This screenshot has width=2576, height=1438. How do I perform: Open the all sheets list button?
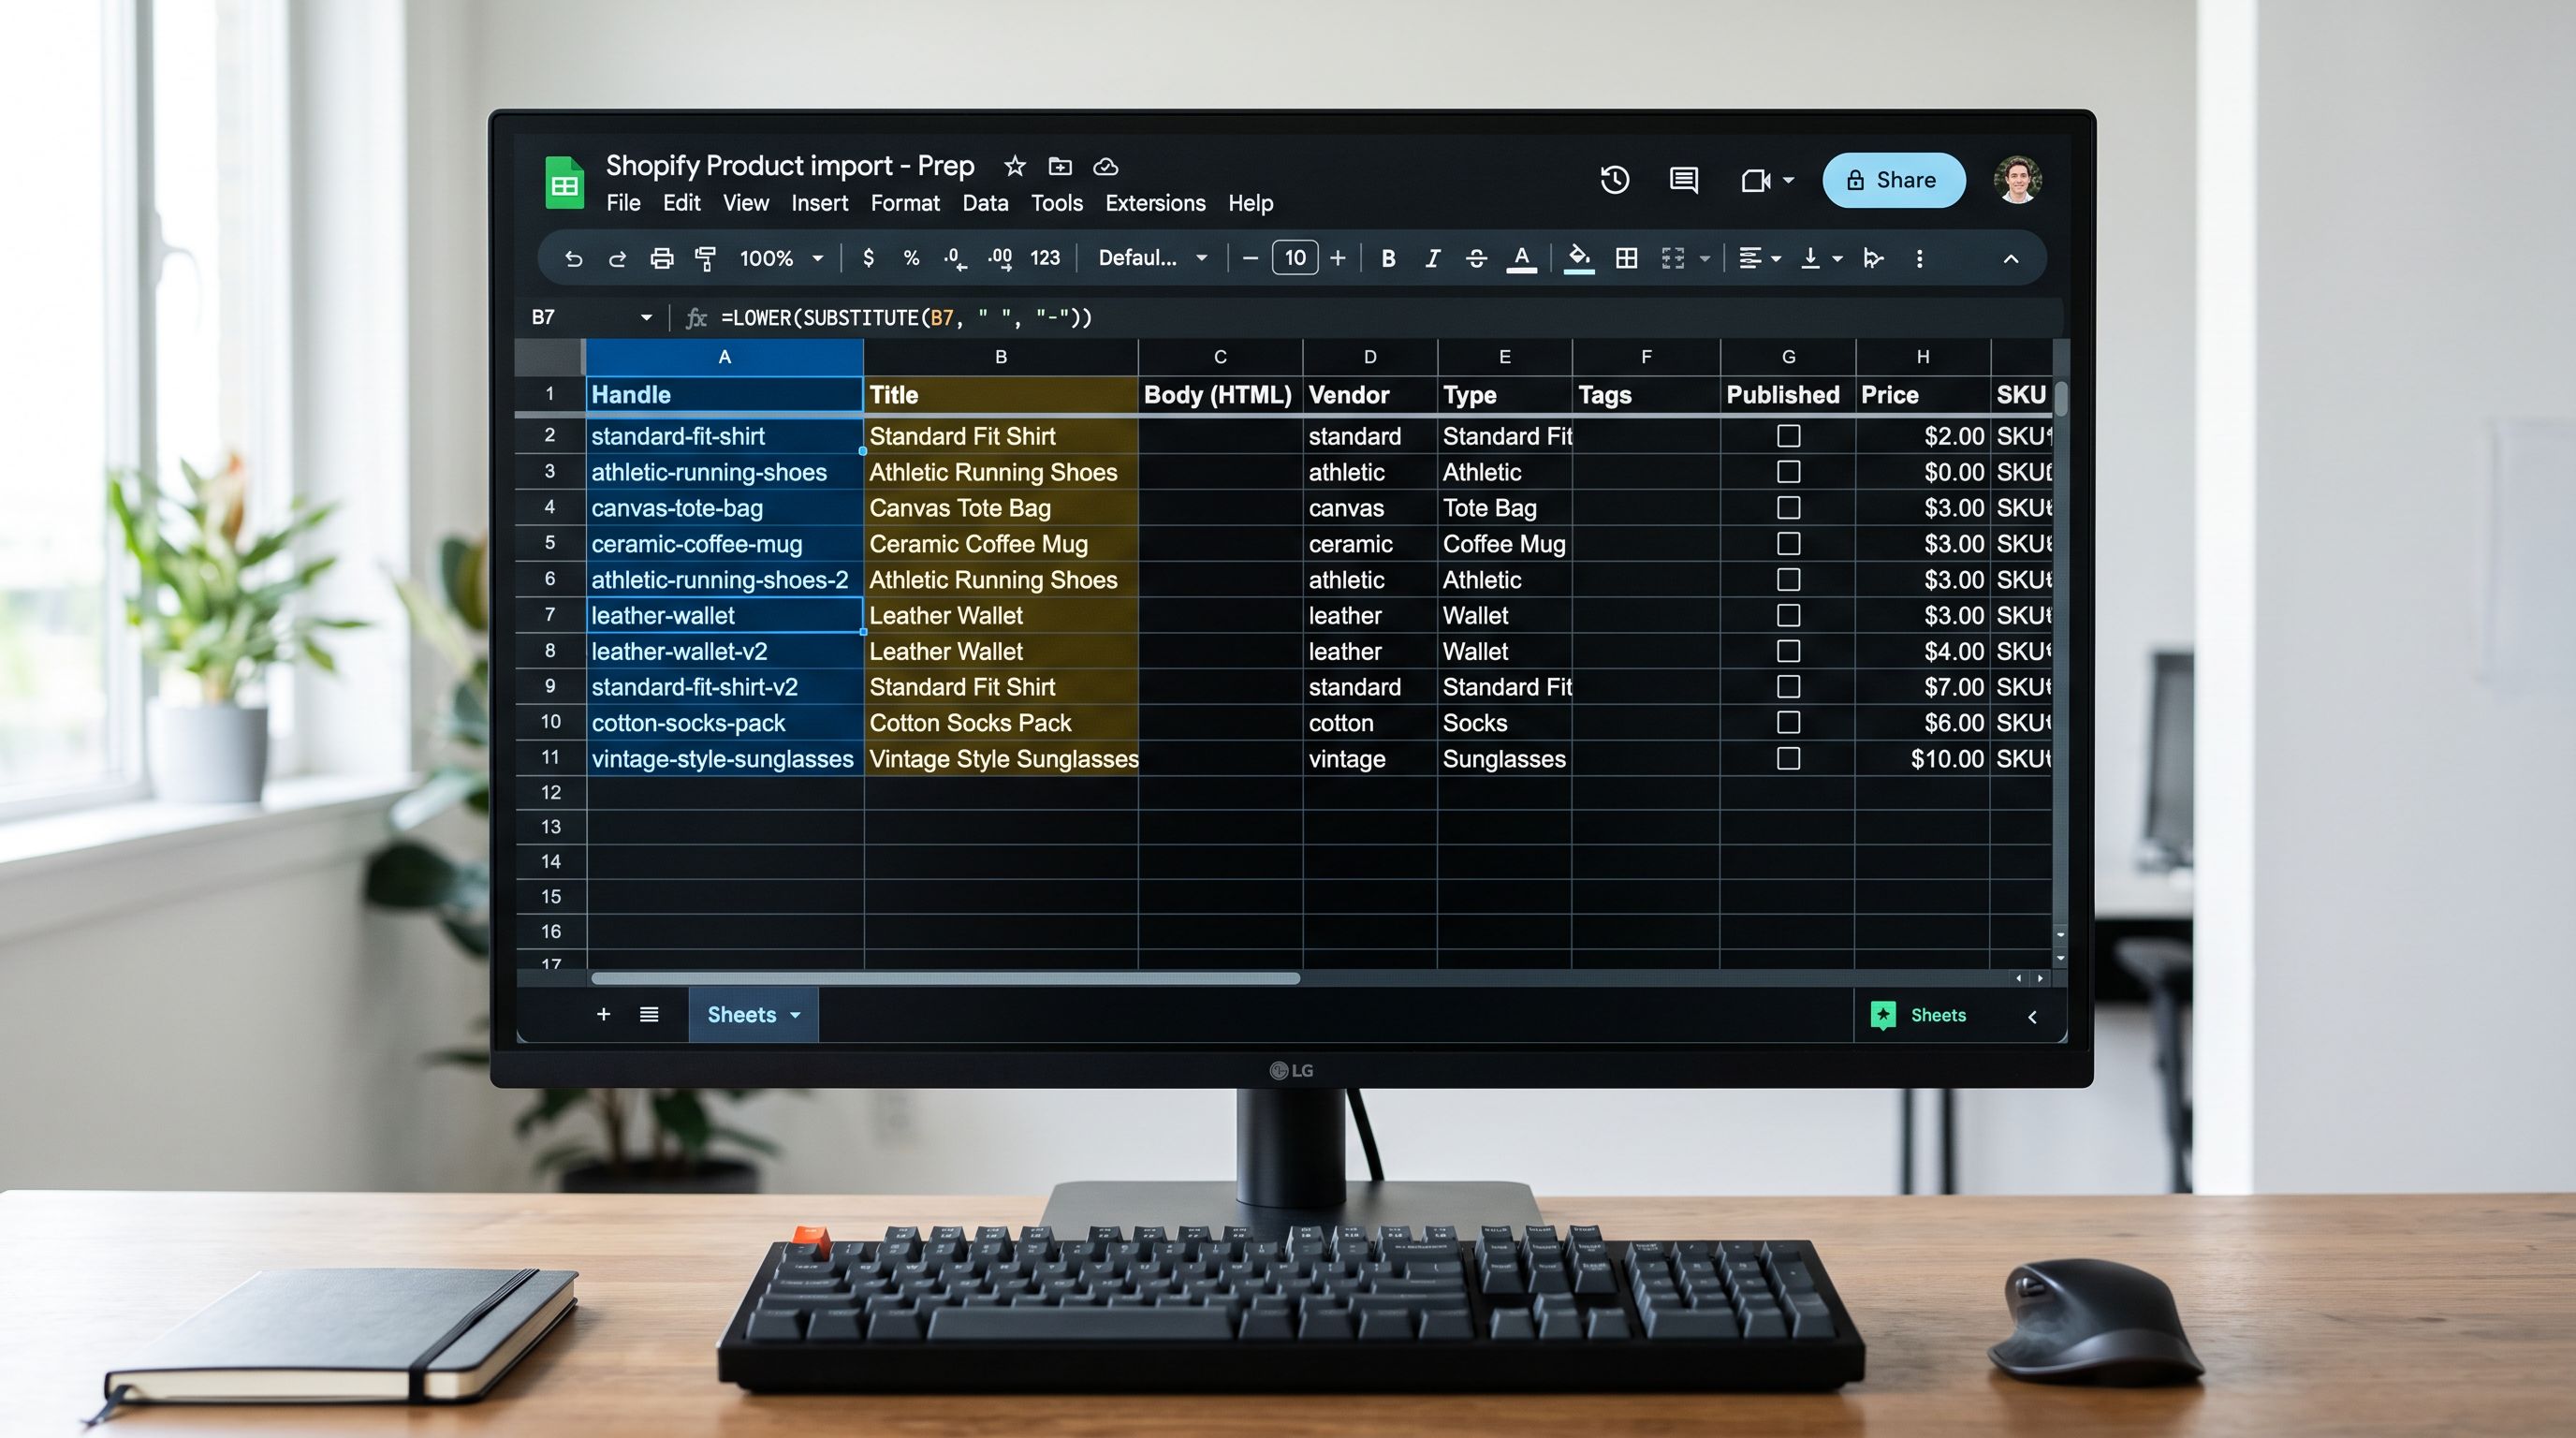(649, 1015)
